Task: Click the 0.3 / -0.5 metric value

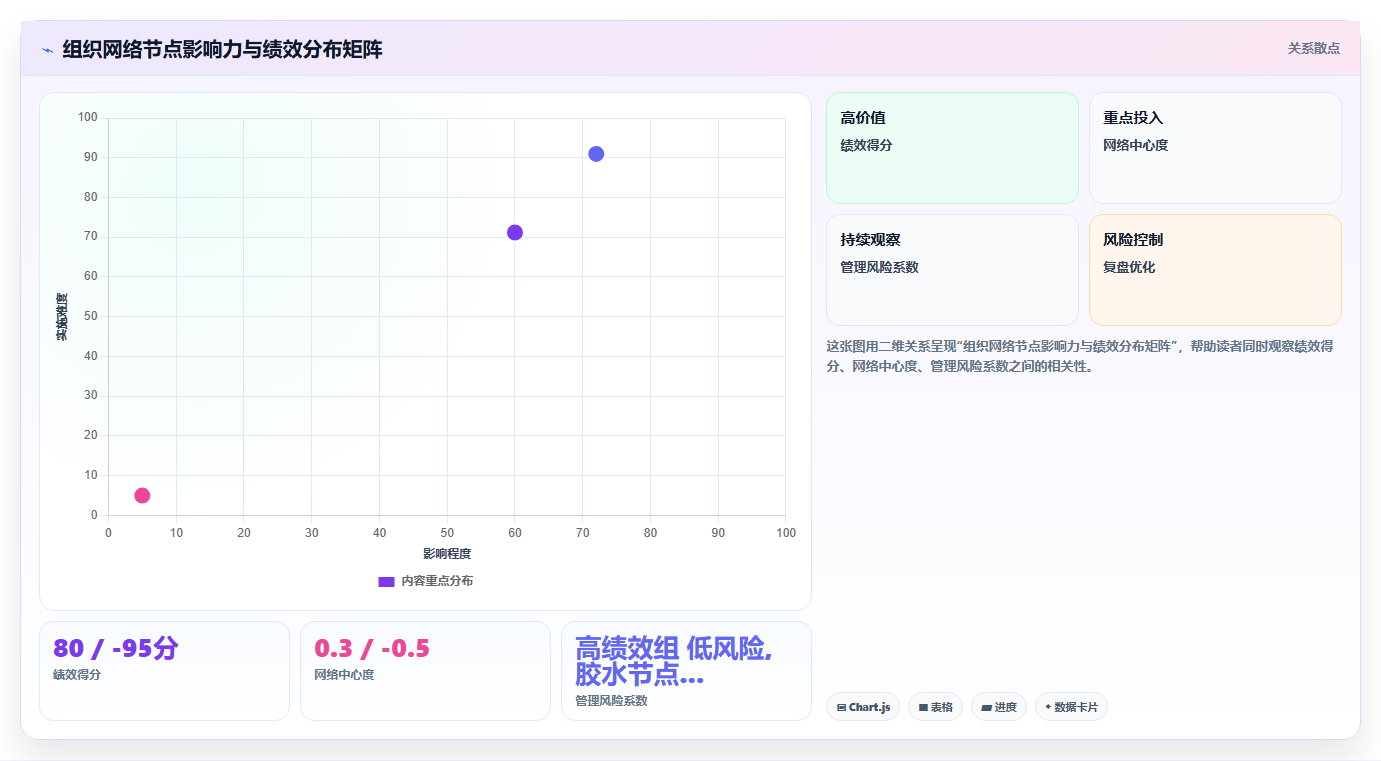Action: (372, 648)
